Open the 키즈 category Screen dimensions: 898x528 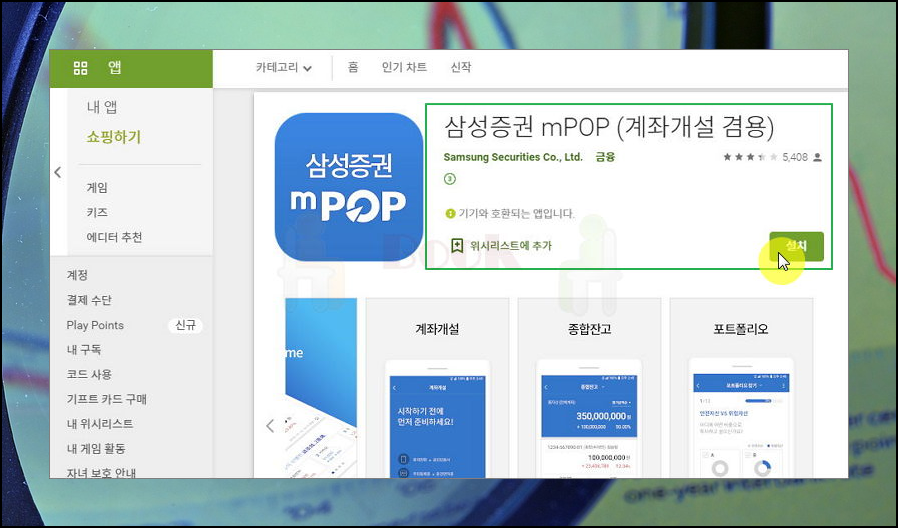tap(97, 212)
